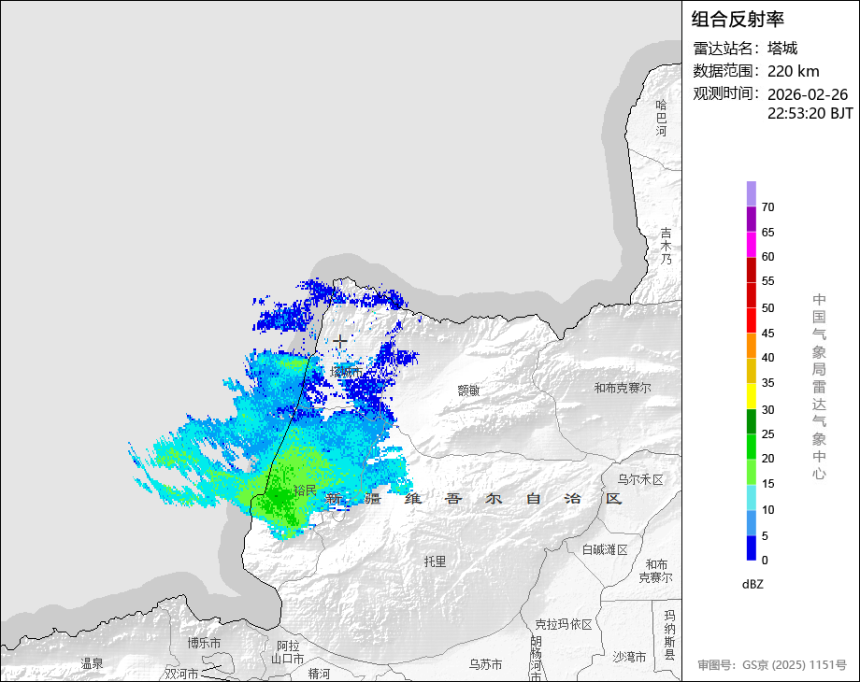Click the purple 65-70 dBZ swatch

coord(751,219)
